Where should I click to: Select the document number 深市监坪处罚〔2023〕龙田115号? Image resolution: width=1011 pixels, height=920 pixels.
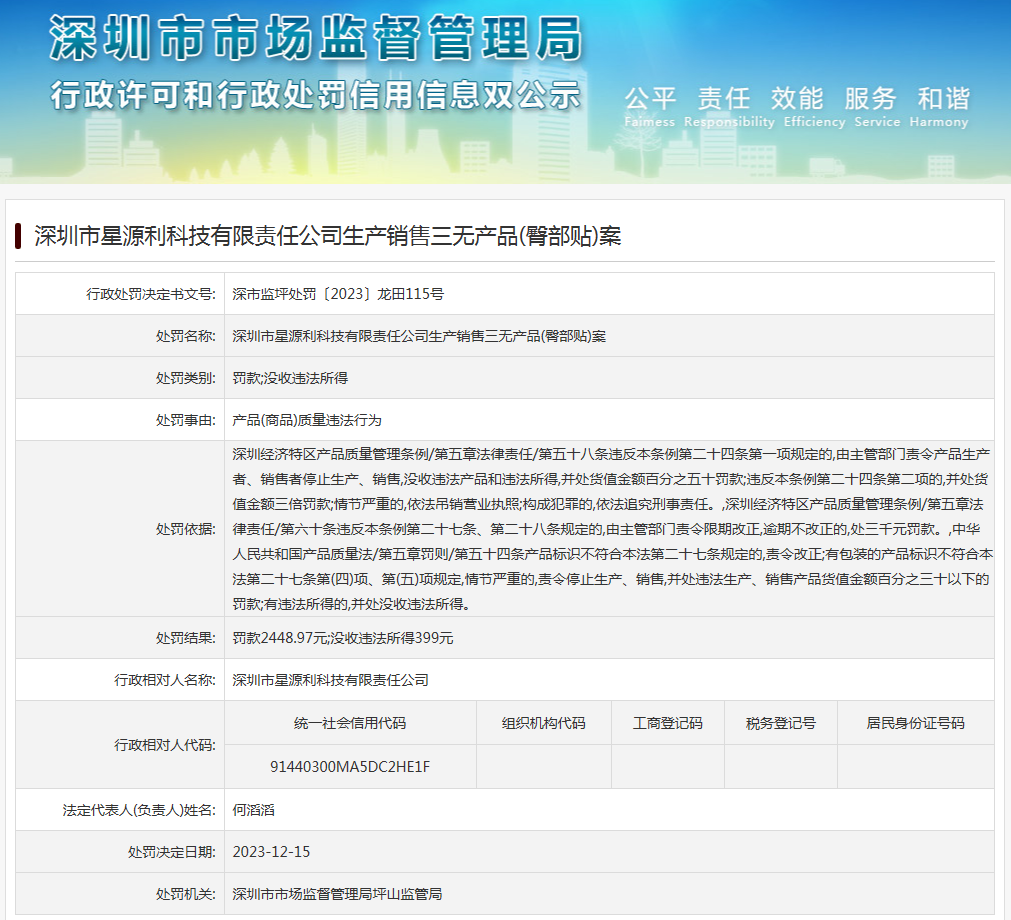(338, 294)
